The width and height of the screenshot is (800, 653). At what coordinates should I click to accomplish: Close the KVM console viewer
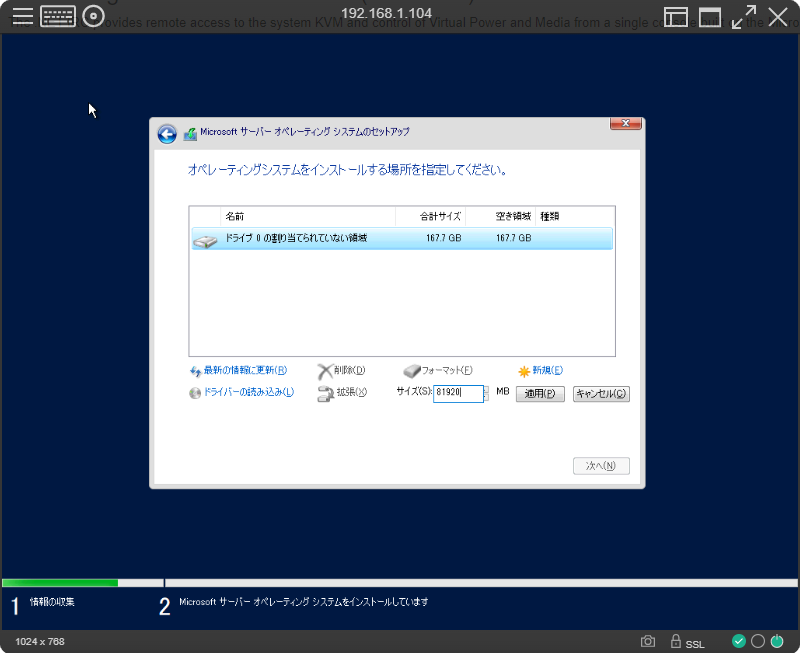click(778, 17)
